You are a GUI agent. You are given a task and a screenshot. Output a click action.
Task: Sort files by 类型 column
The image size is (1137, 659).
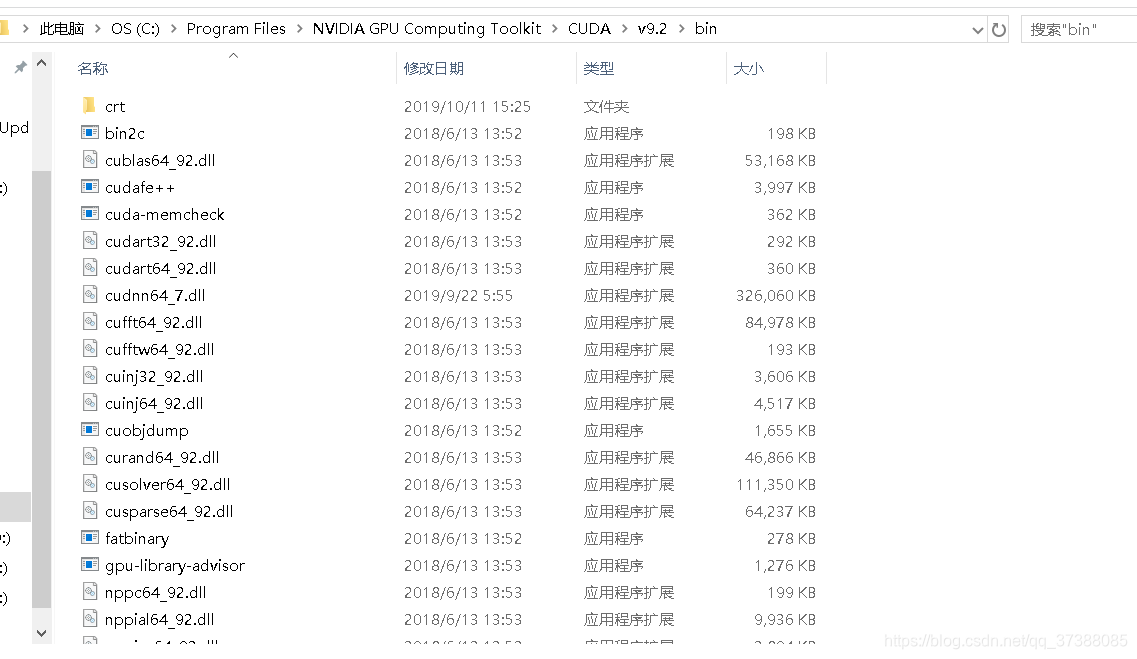(x=598, y=68)
